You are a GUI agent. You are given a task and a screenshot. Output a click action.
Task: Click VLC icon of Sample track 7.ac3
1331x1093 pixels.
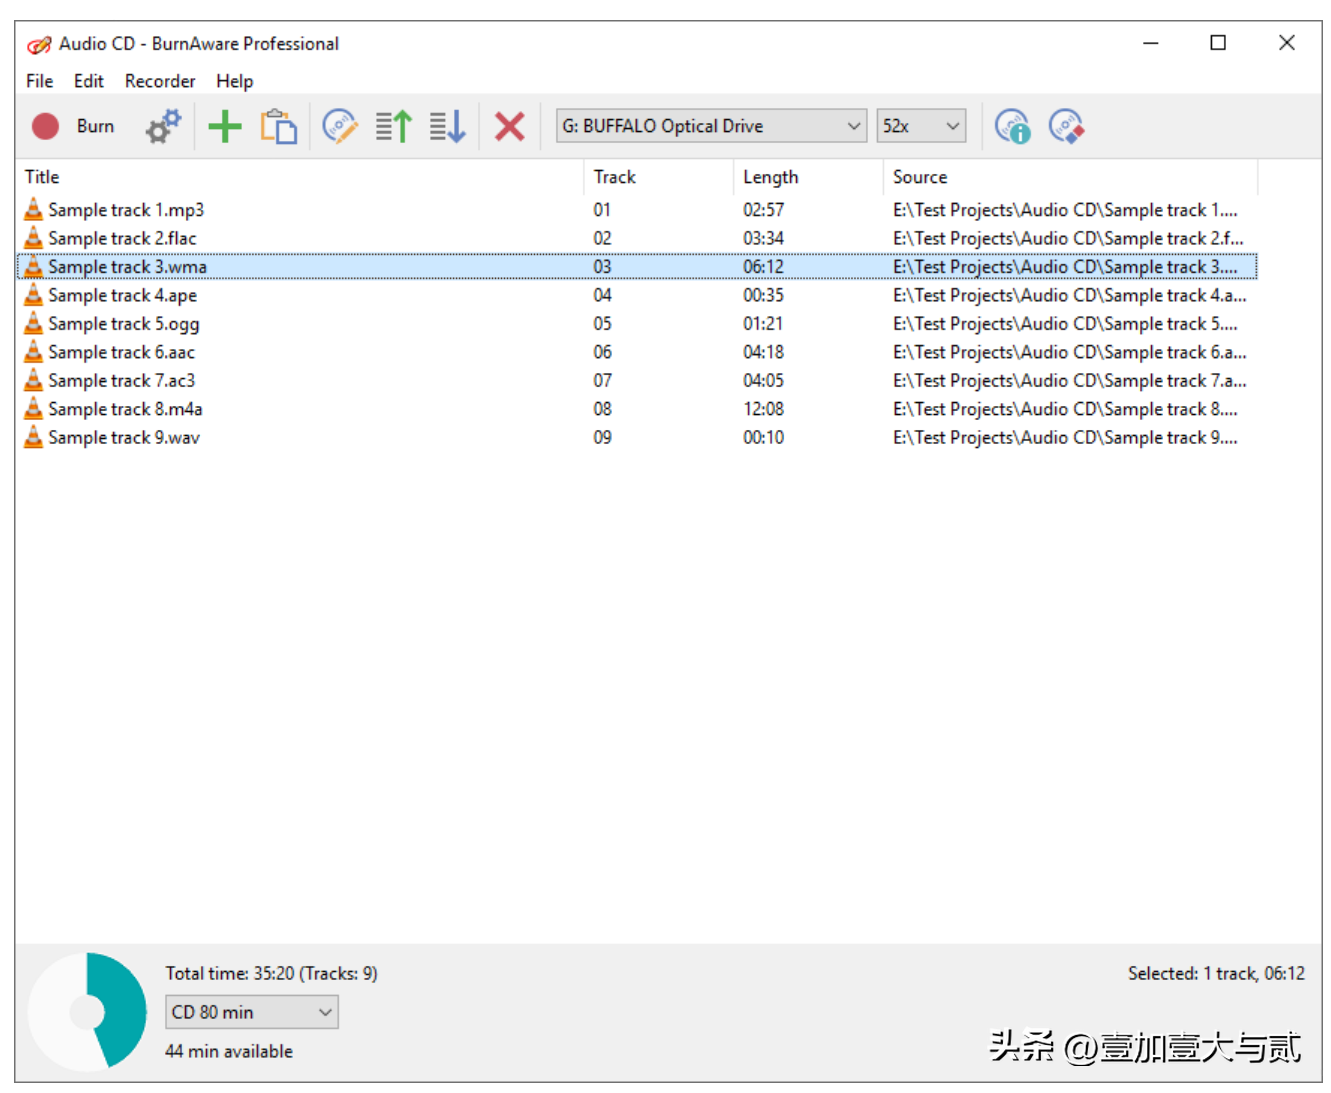pyautogui.click(x=33, y=380)
